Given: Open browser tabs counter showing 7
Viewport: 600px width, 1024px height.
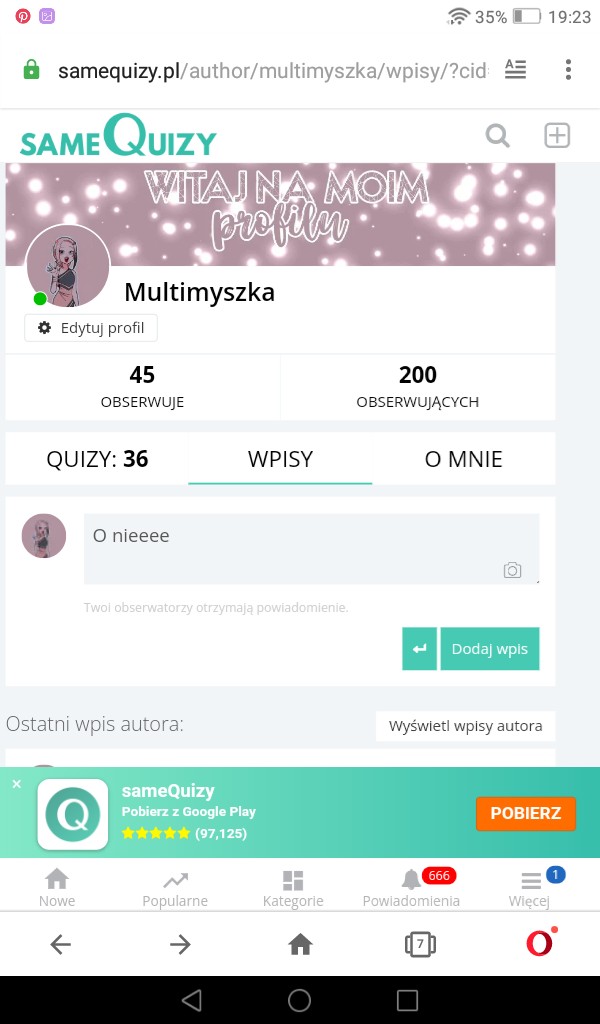Looking at the screenshot, I should click(420, 944).
